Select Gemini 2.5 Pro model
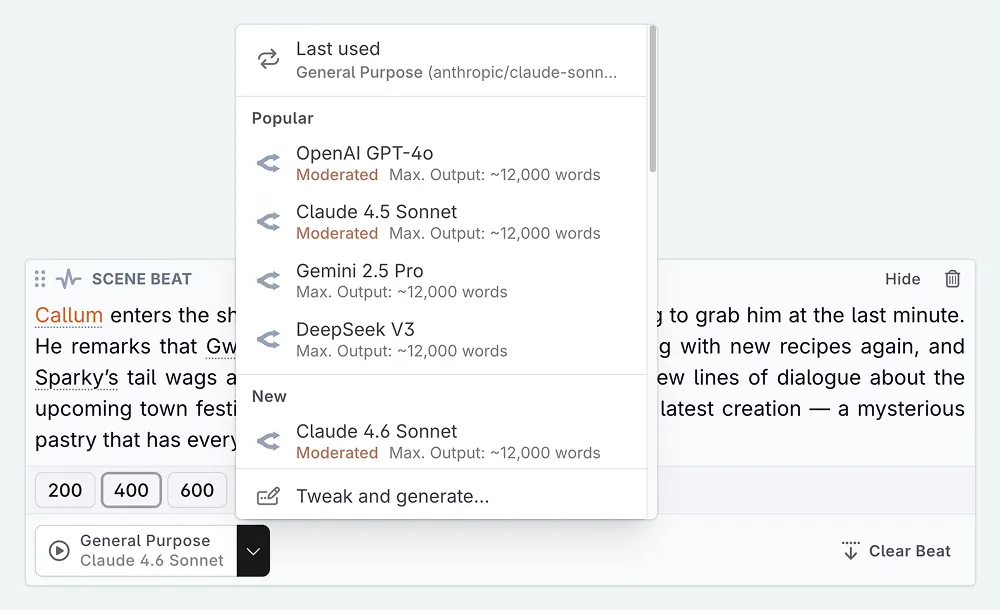 (441, 281)
